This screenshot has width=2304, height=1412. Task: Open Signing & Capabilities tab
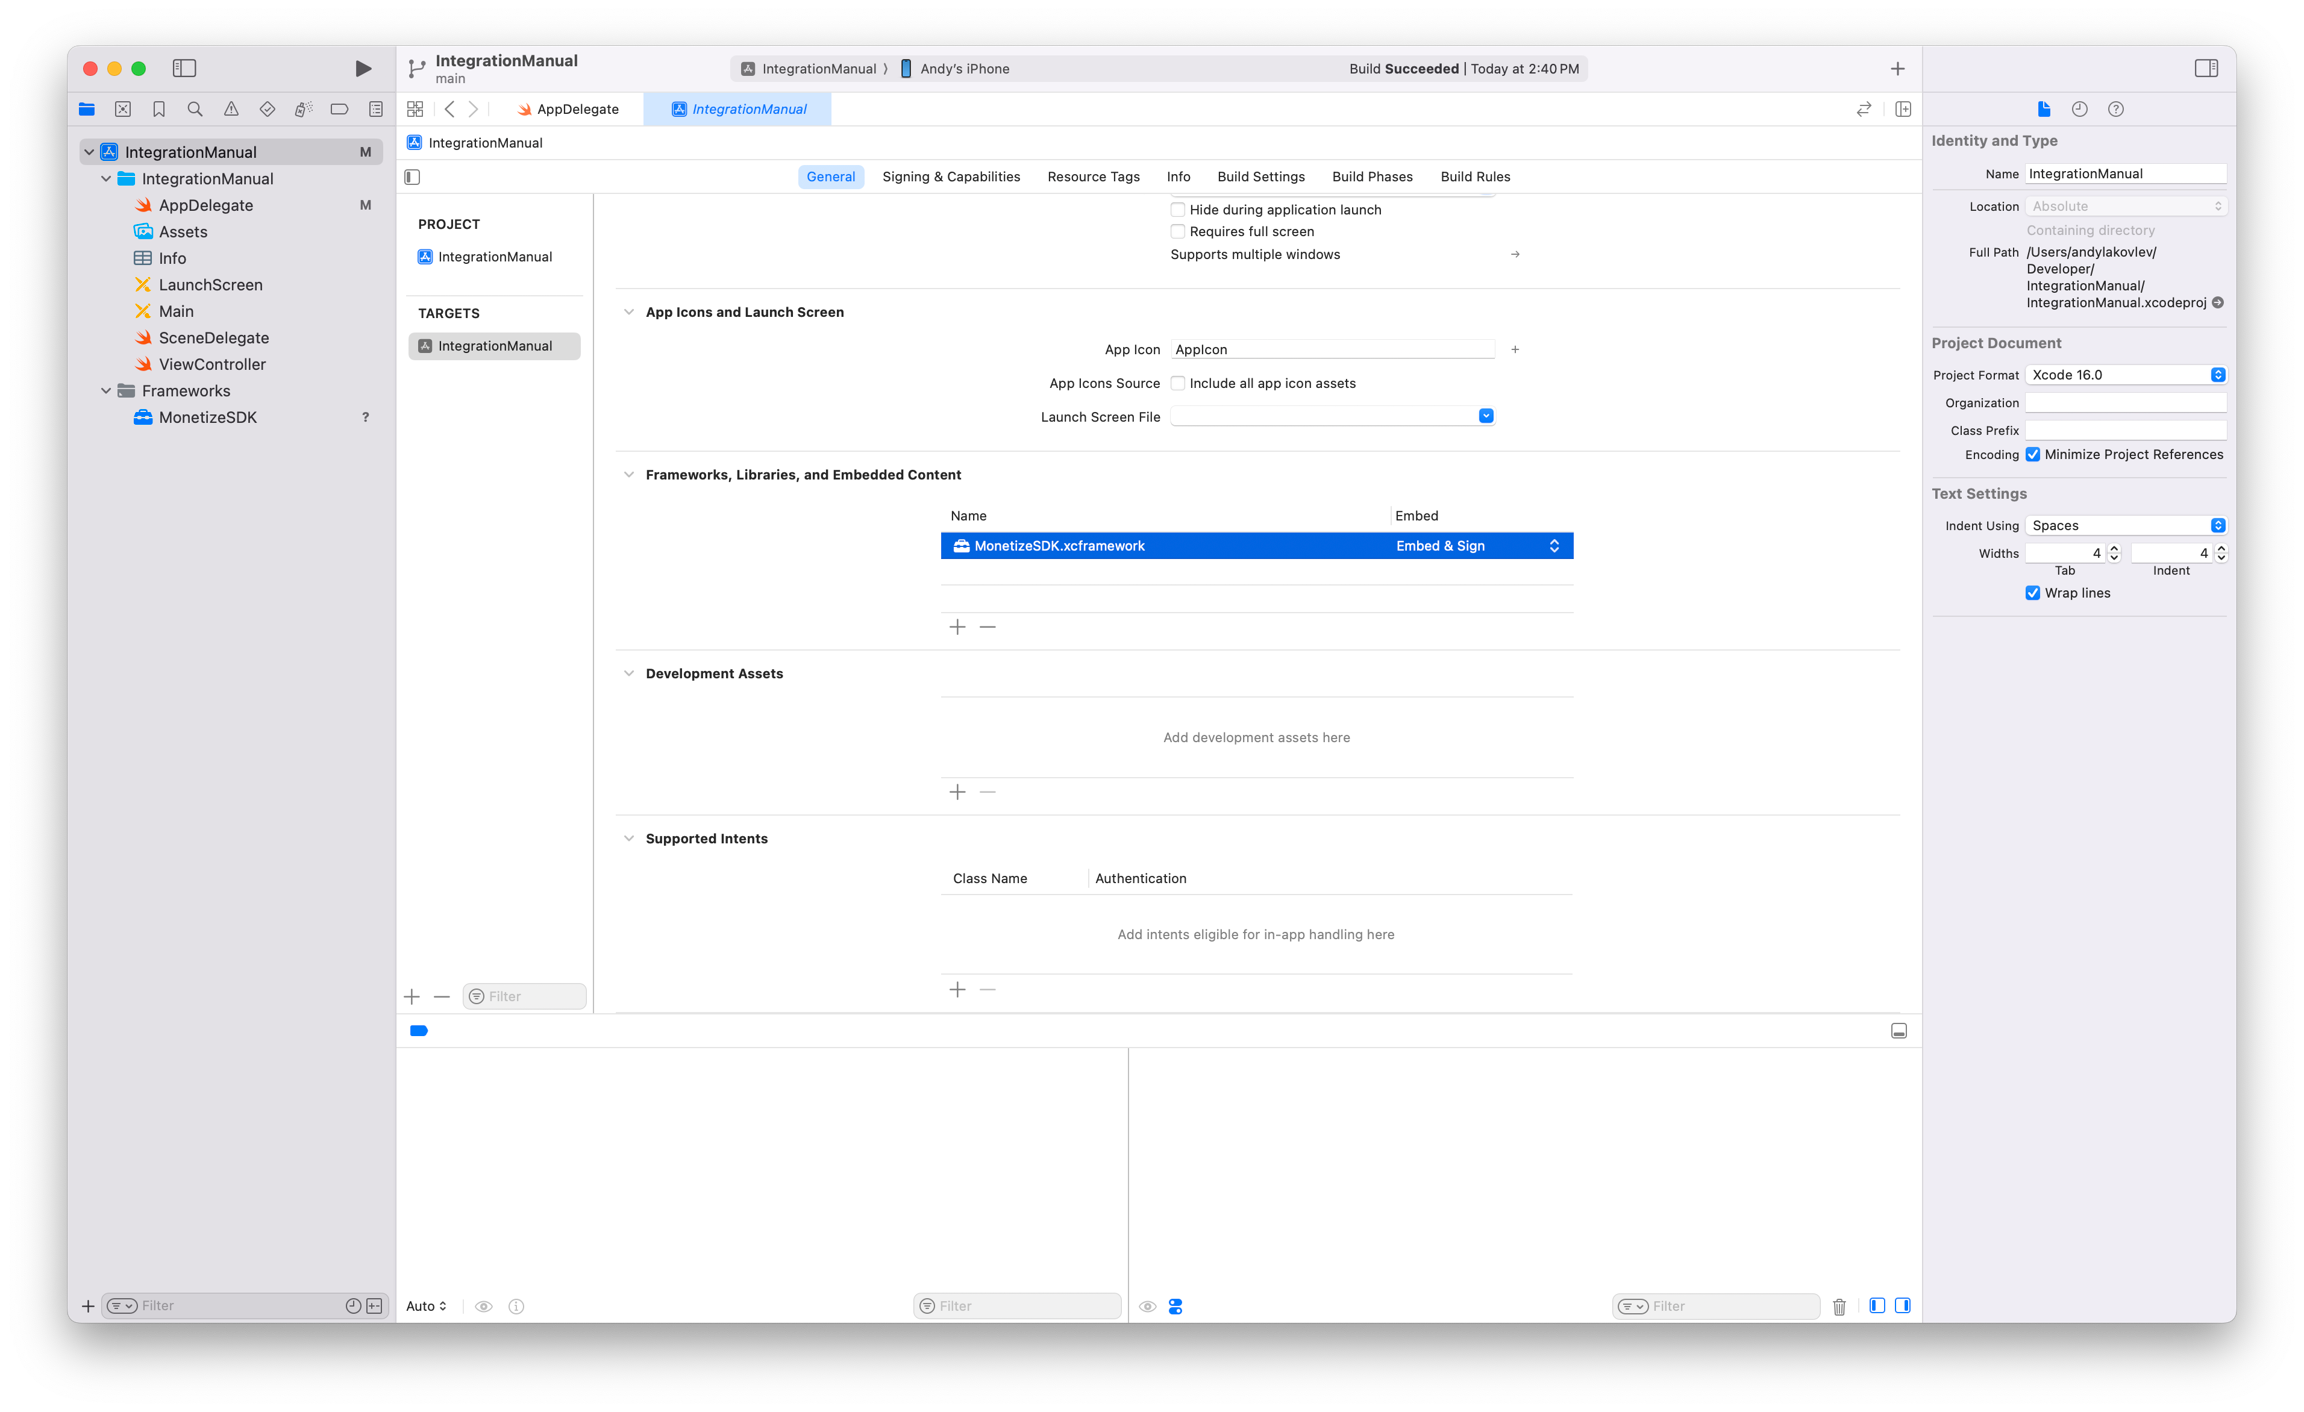pos(950,177)
